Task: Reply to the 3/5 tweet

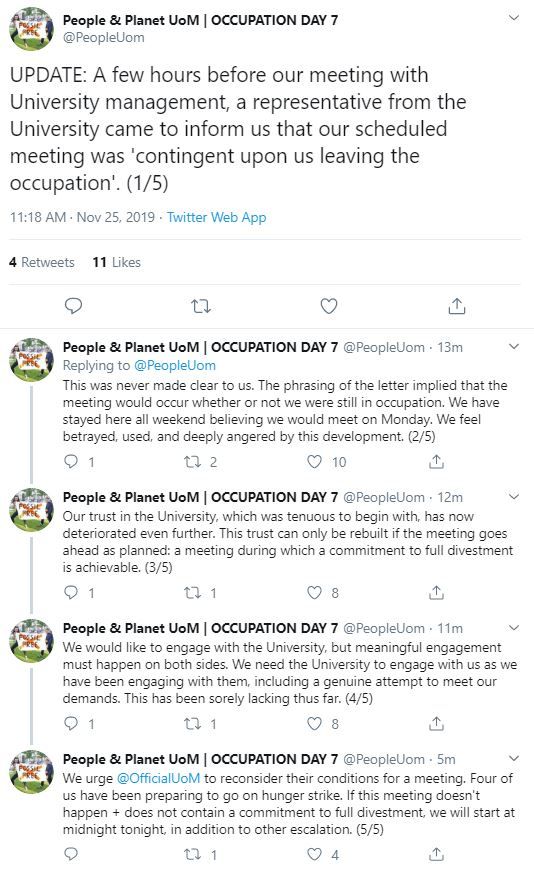Action: click(x=71, y=593)
